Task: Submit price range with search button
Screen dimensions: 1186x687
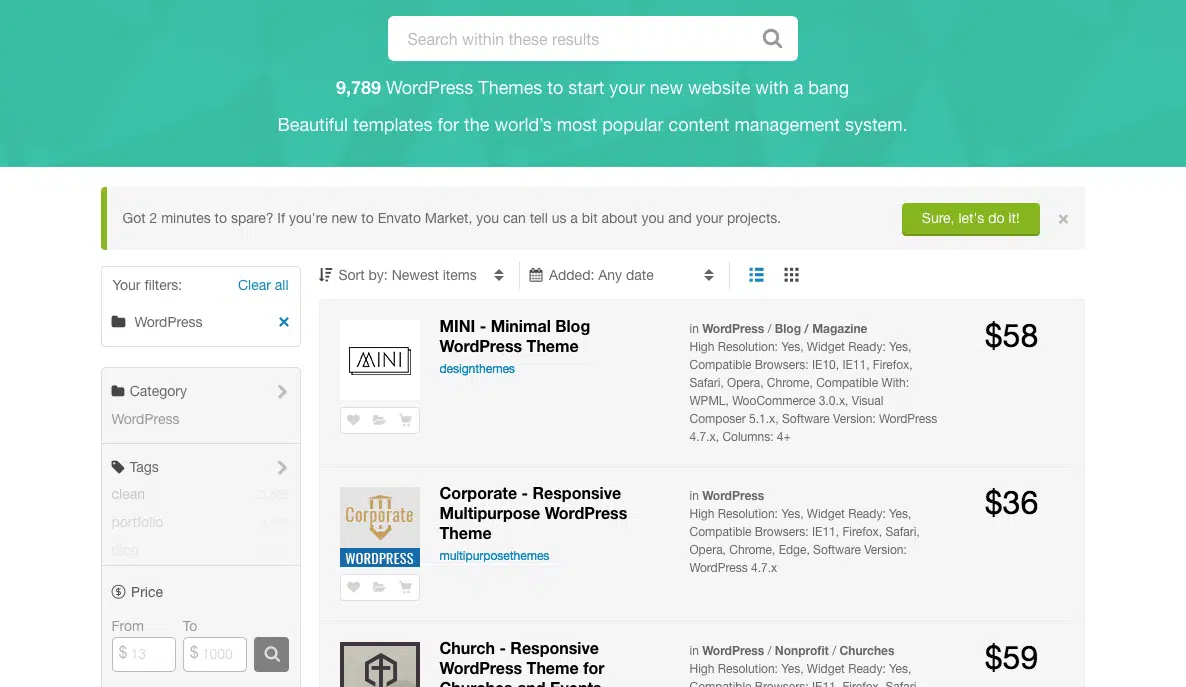Action: tap(271, 654)
